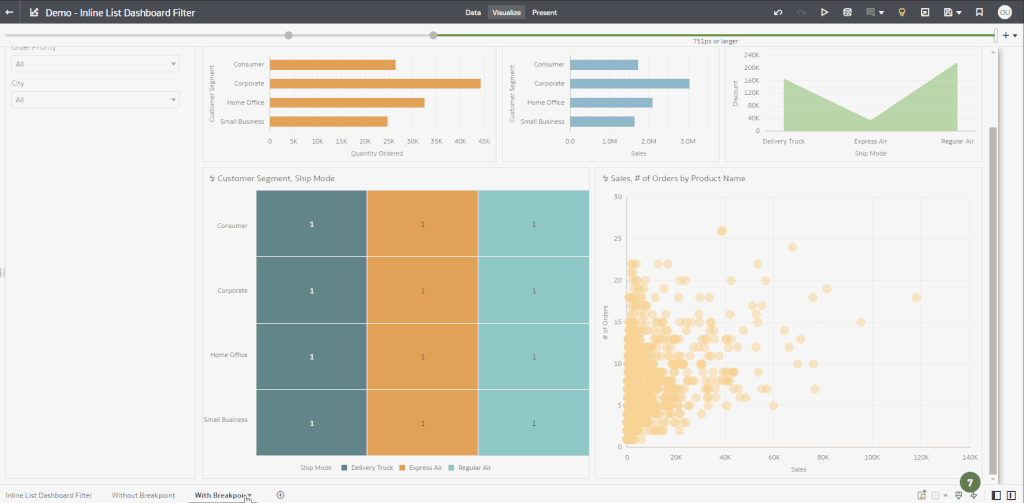This screenshot has width=1024, height=503.
Task: Add a new canvas with plus icon
Action: pos(281,495)
